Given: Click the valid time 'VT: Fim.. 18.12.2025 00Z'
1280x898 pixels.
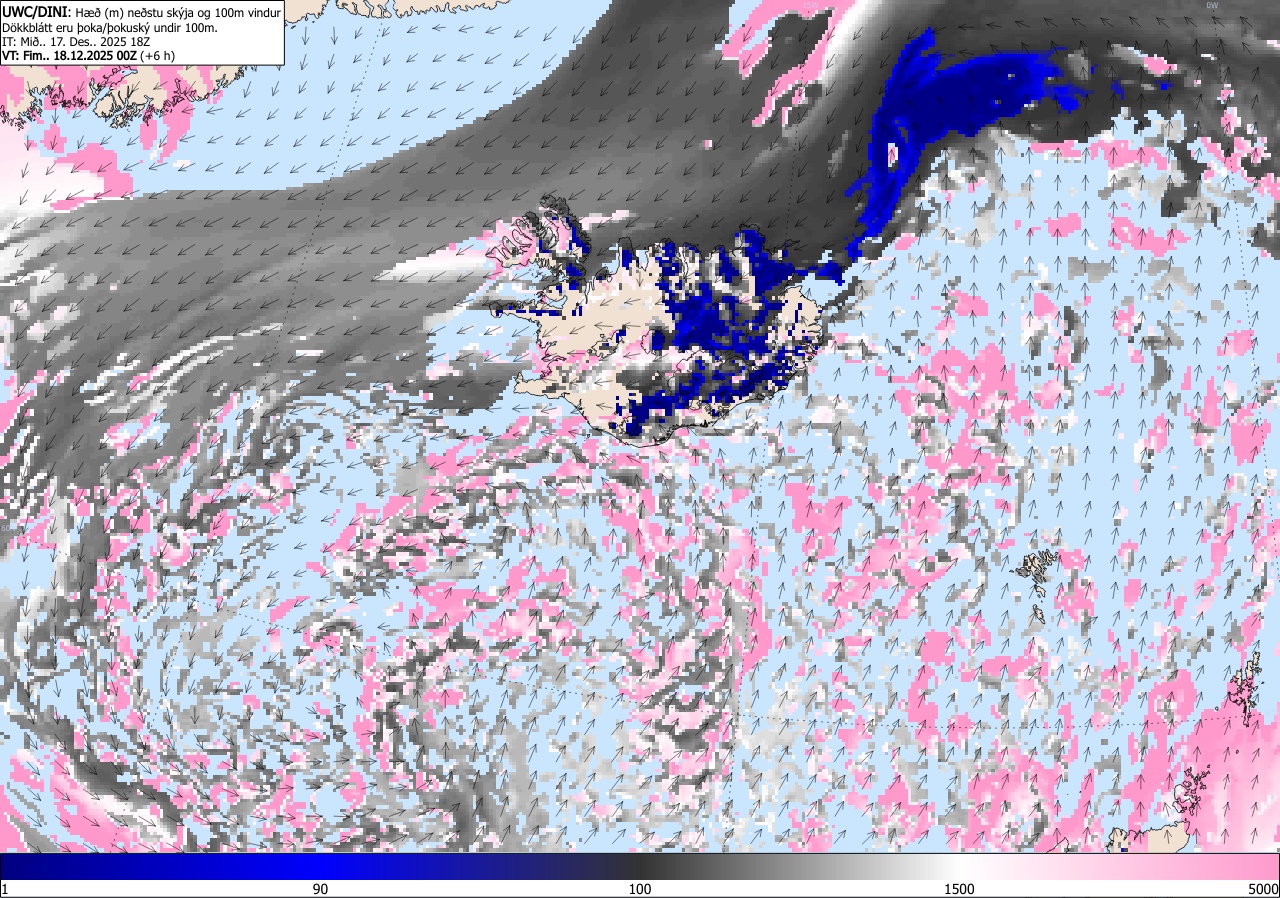Looking at the screenshot, I should (72, 57).
